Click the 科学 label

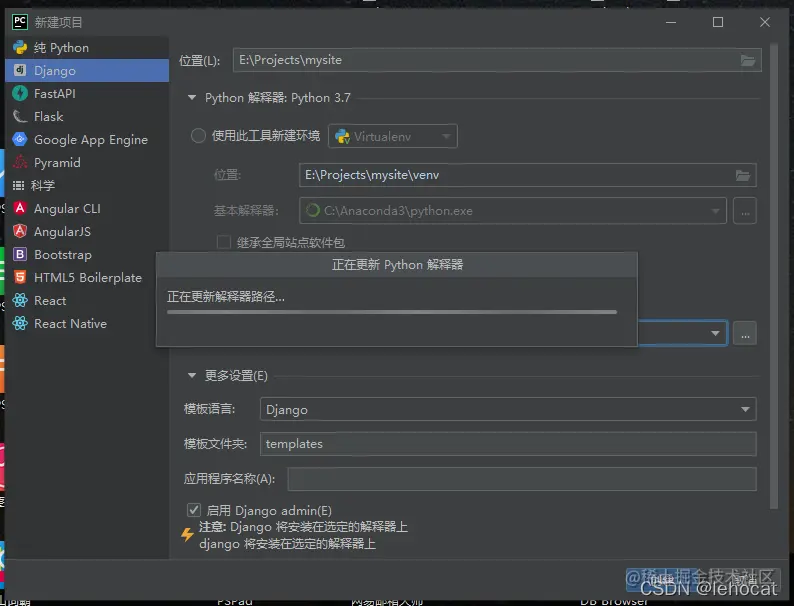pos(43,185)
